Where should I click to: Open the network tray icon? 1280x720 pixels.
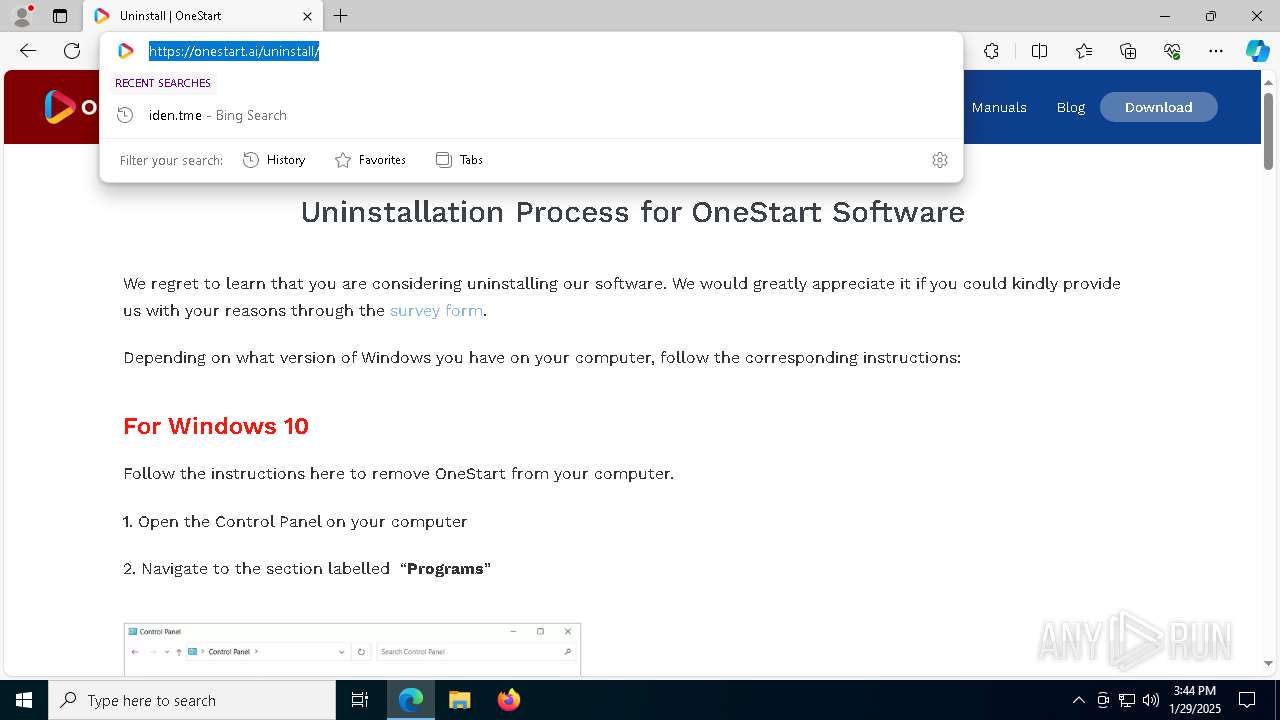coord(1127,700)
